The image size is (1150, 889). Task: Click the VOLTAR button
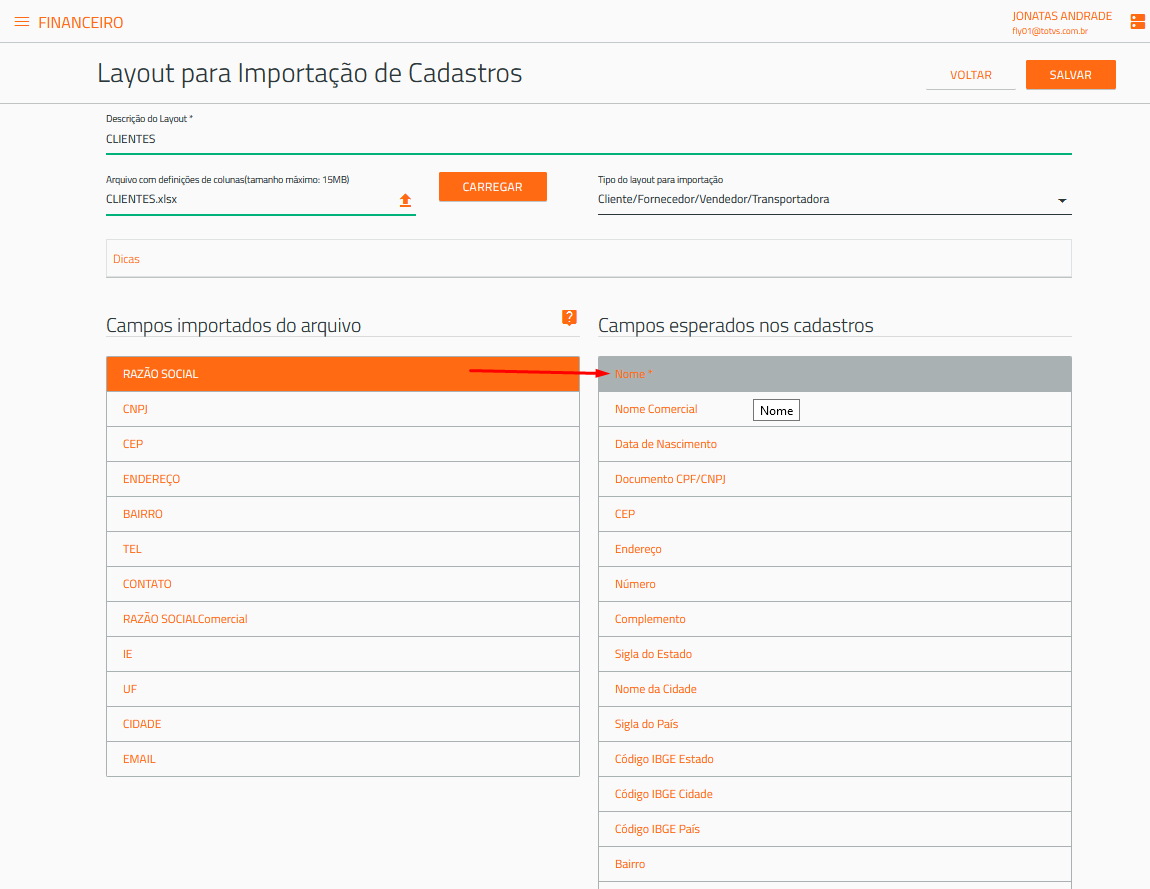pyautogui.click(x=970, y=75)
